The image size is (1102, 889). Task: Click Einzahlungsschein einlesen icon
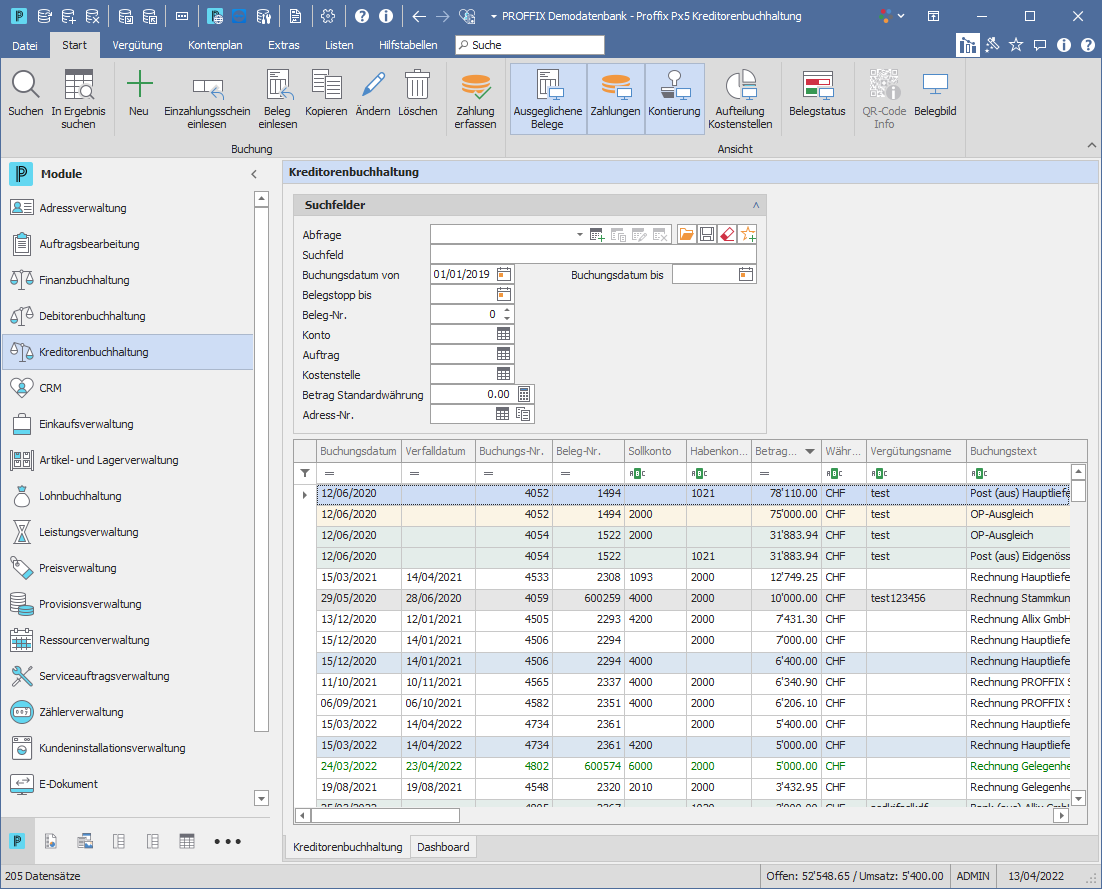coord(207,89)
